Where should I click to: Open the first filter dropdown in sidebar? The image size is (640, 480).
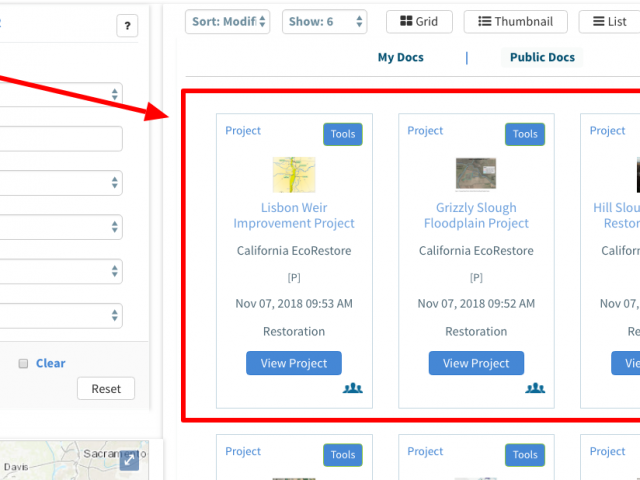(x=60, y=94)
